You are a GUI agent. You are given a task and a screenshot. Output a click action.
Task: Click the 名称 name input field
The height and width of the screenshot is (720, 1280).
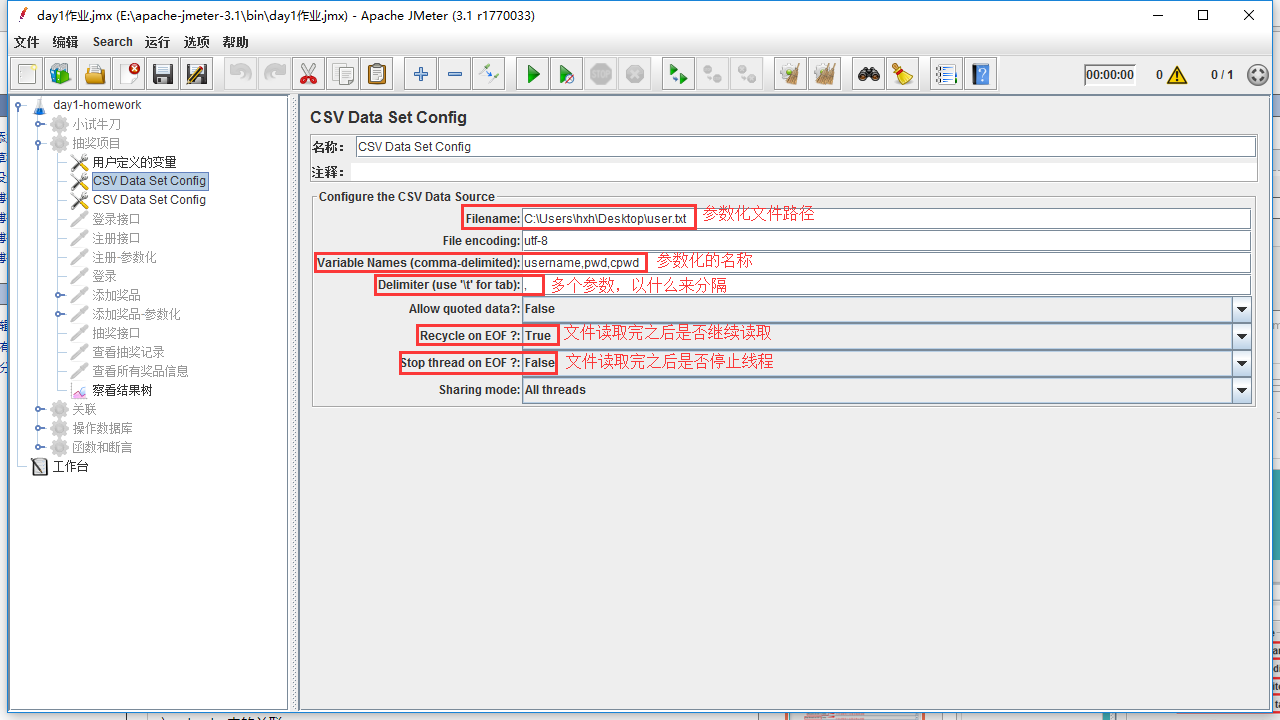click(x=805, y=147)
